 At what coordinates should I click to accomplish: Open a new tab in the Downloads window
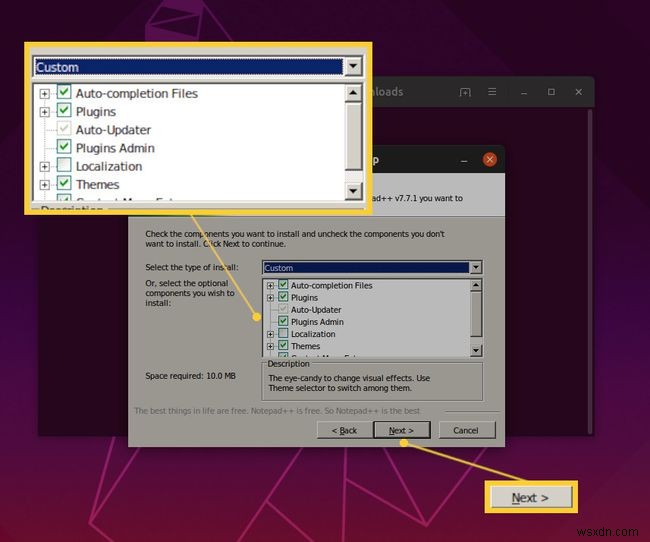465,92
